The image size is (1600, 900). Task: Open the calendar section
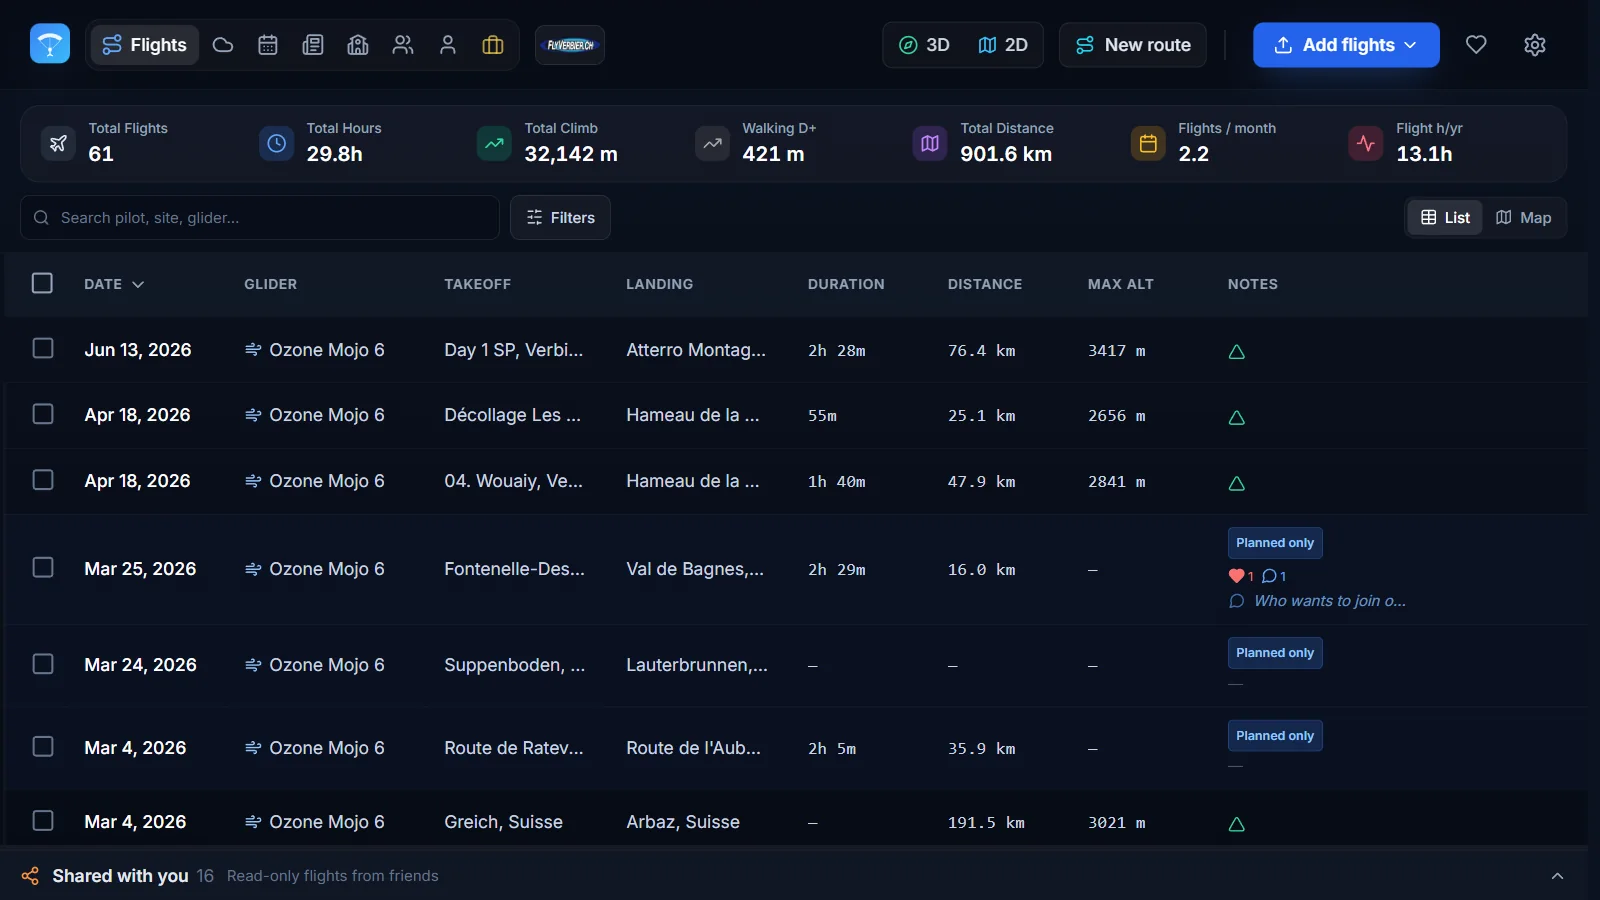tap(268, 45)
